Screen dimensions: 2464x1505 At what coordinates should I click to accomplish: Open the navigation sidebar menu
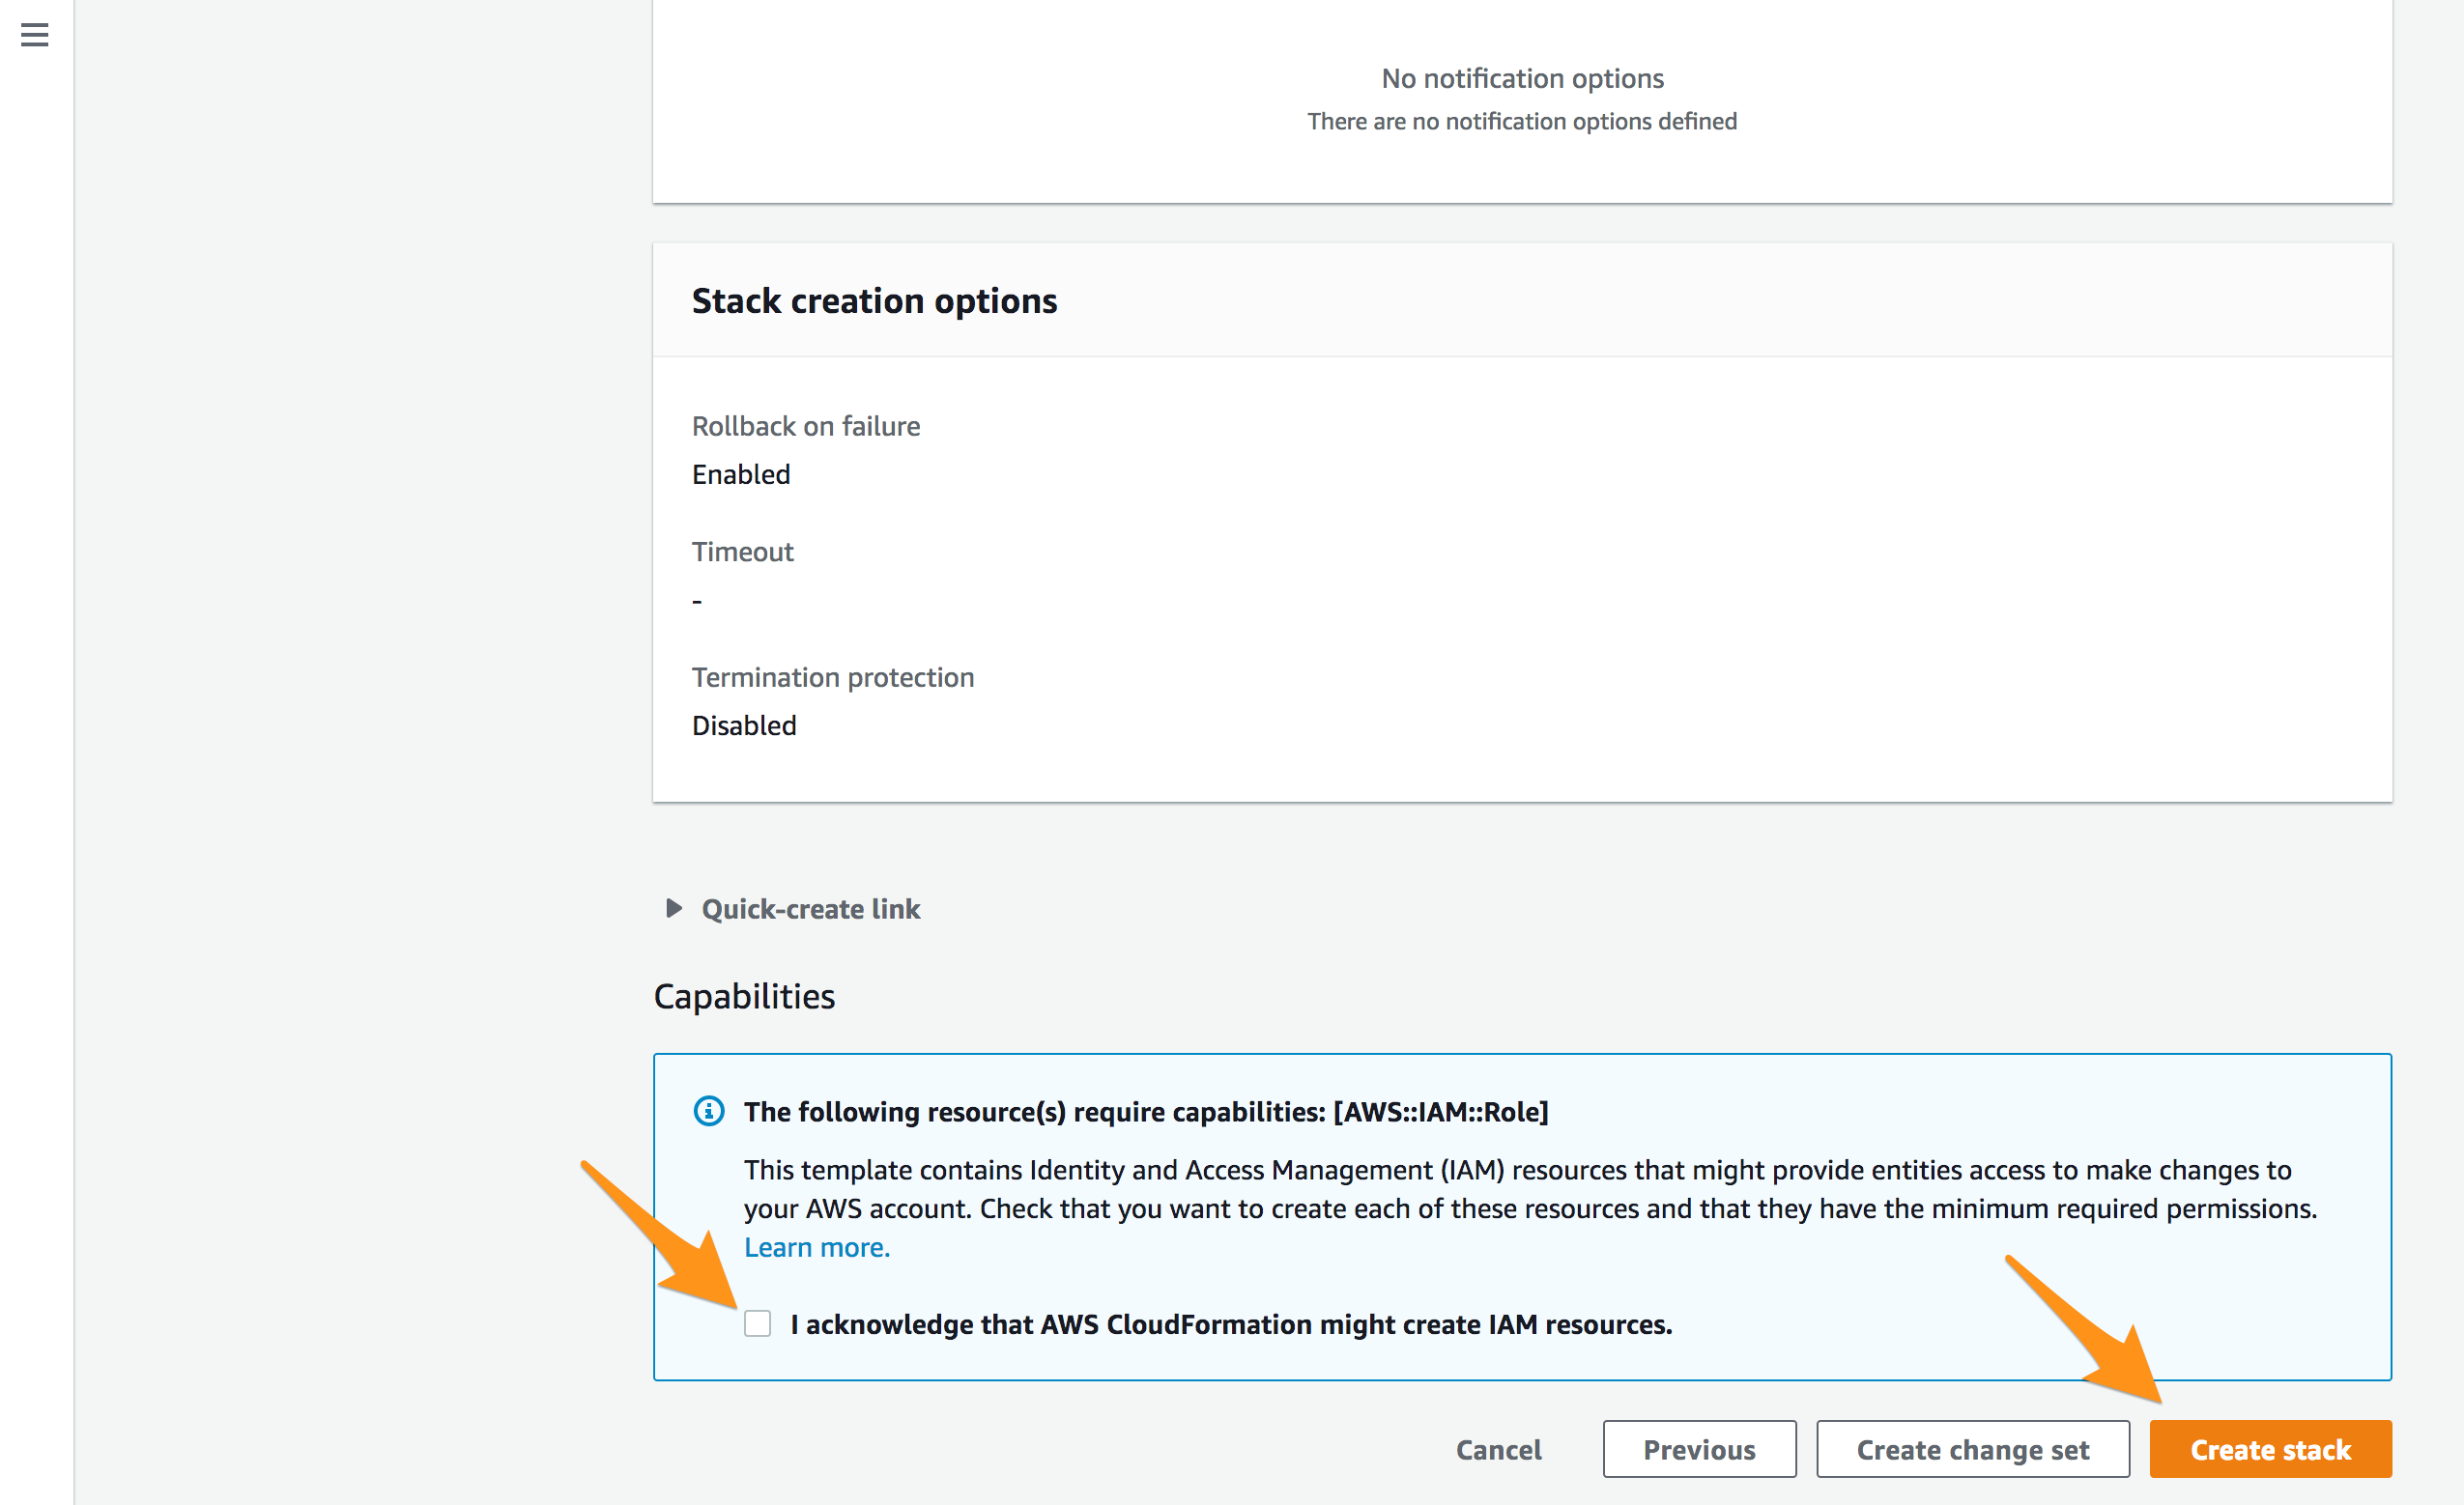point(34,34)
